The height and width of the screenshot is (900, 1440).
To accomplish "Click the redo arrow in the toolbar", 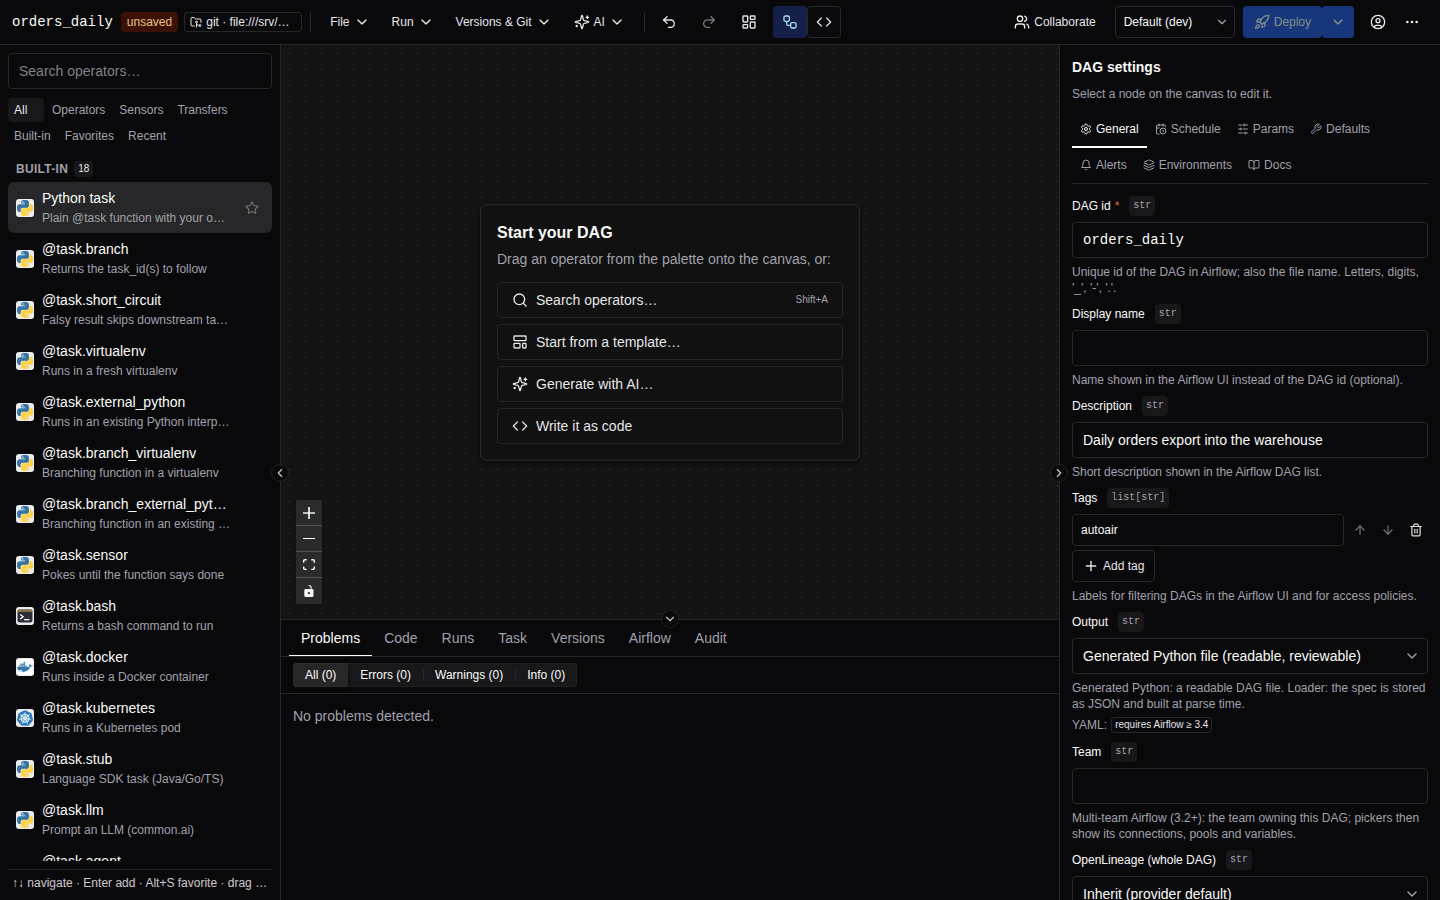I will (709, 22).
